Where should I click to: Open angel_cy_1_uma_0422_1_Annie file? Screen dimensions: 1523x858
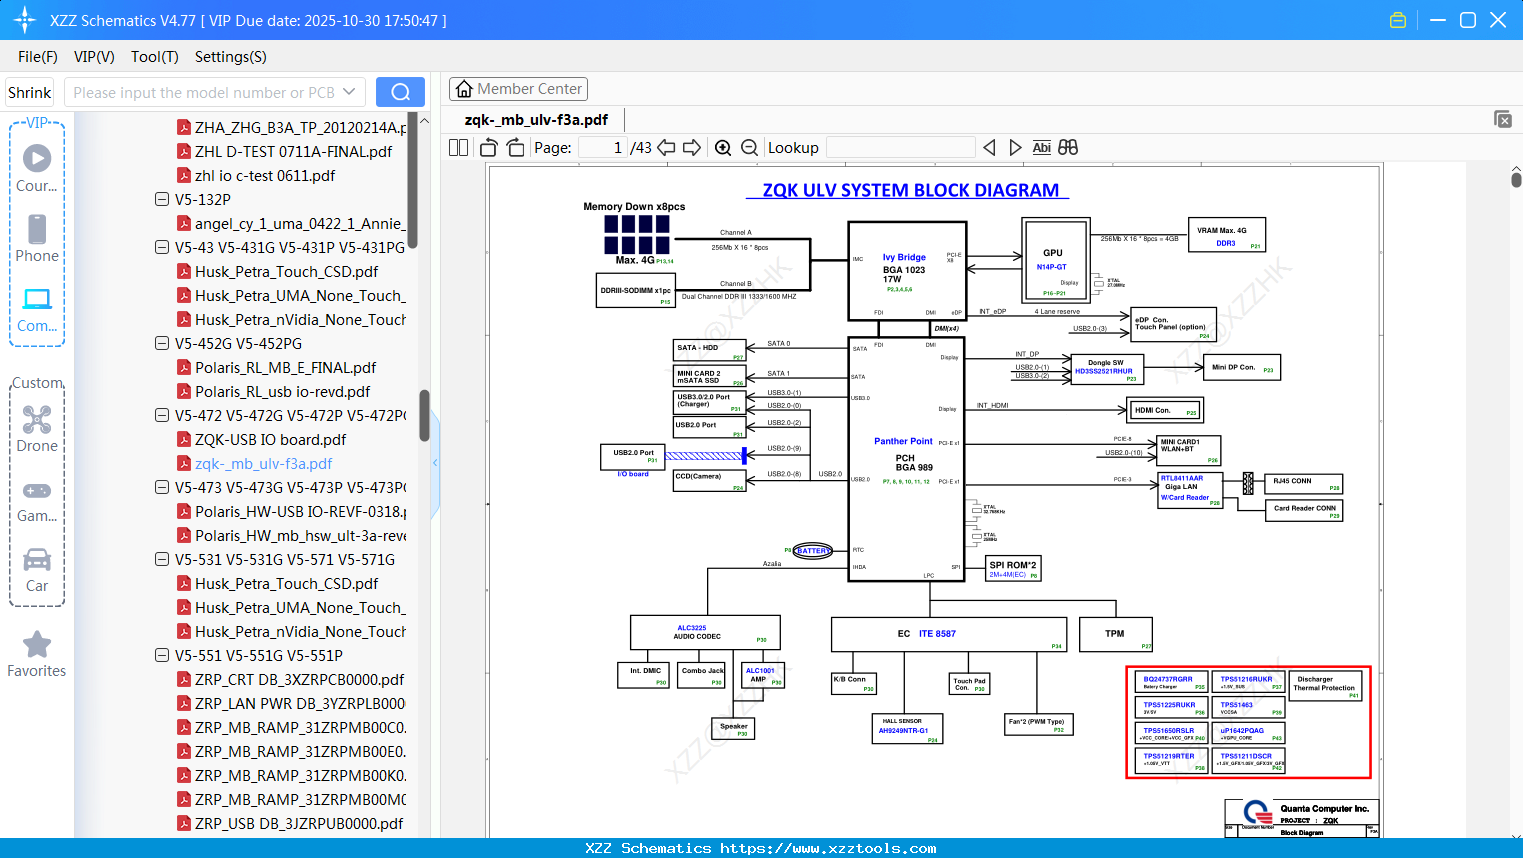pos(300,223)
